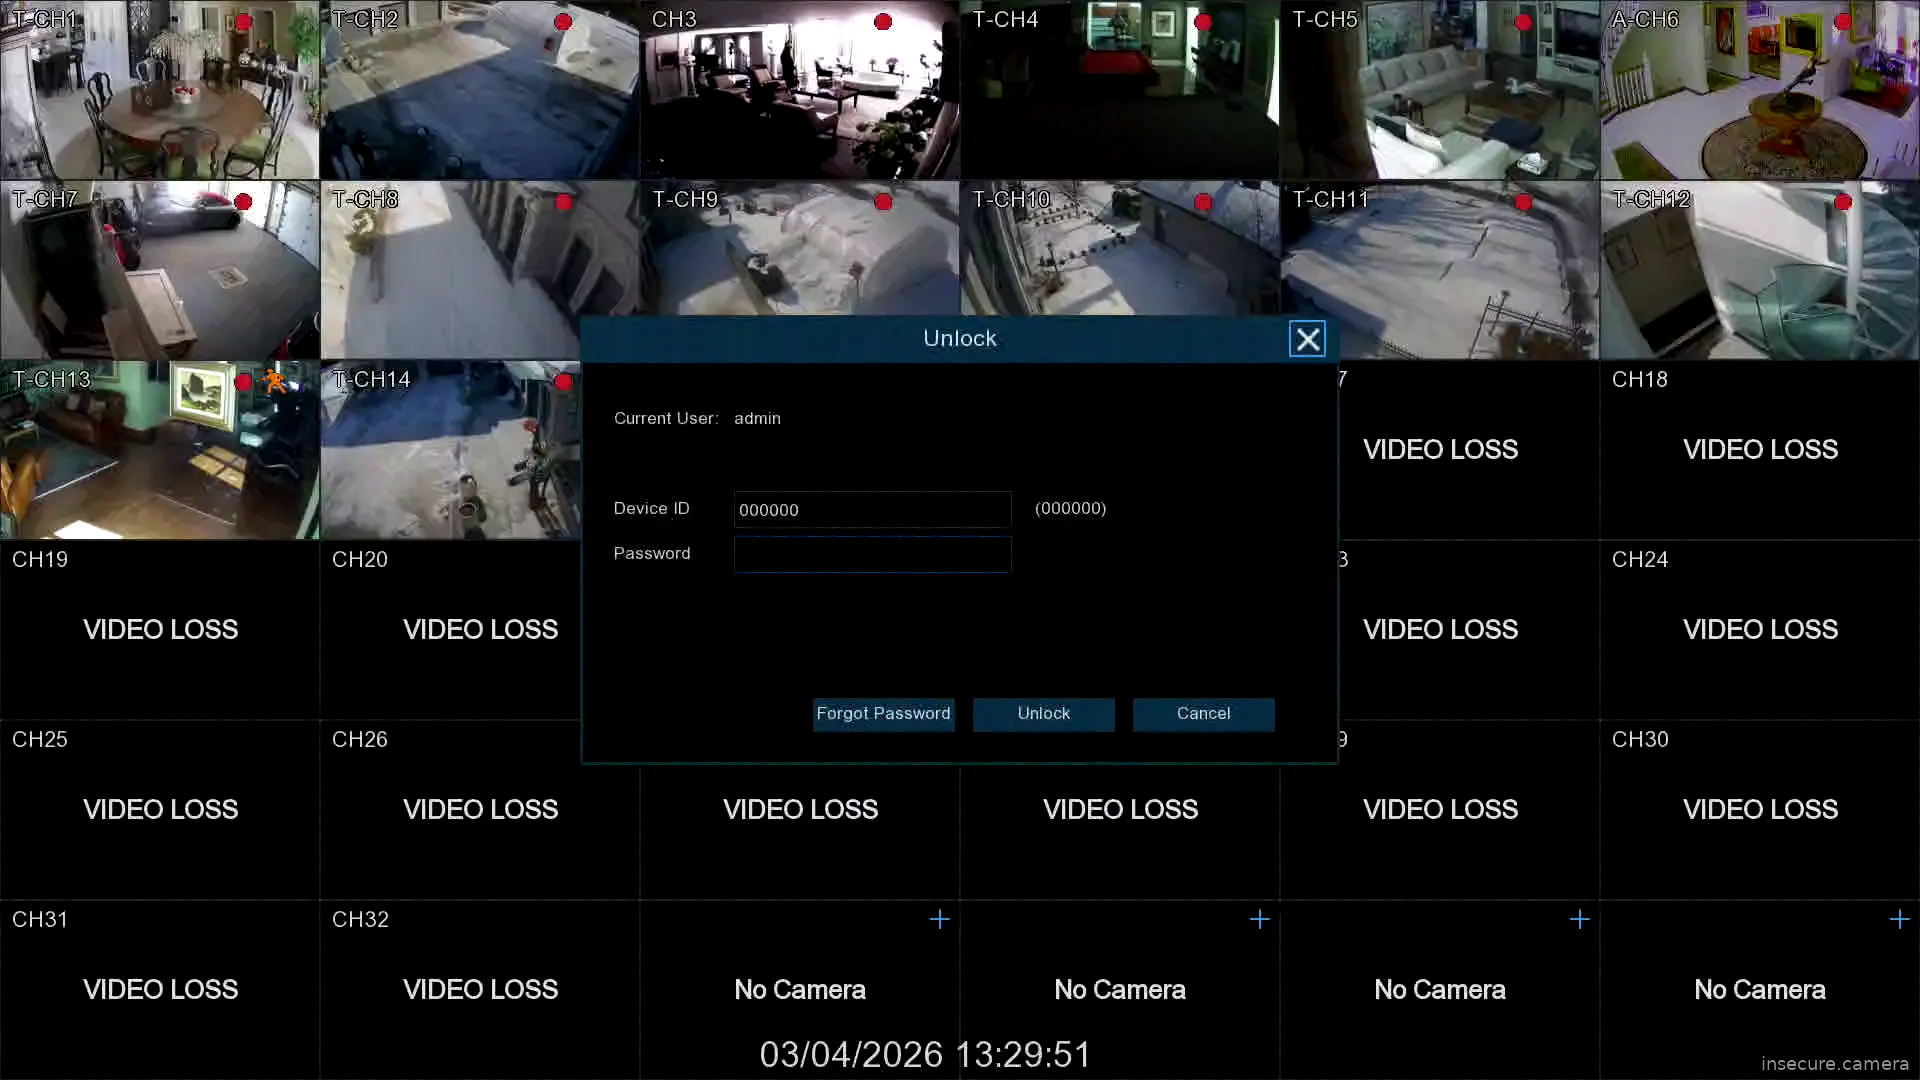This screenshot has height=1080, width=1920.
Task: Click the Cancel button in the Unlock dialog
Action: tap(1203, 714)
